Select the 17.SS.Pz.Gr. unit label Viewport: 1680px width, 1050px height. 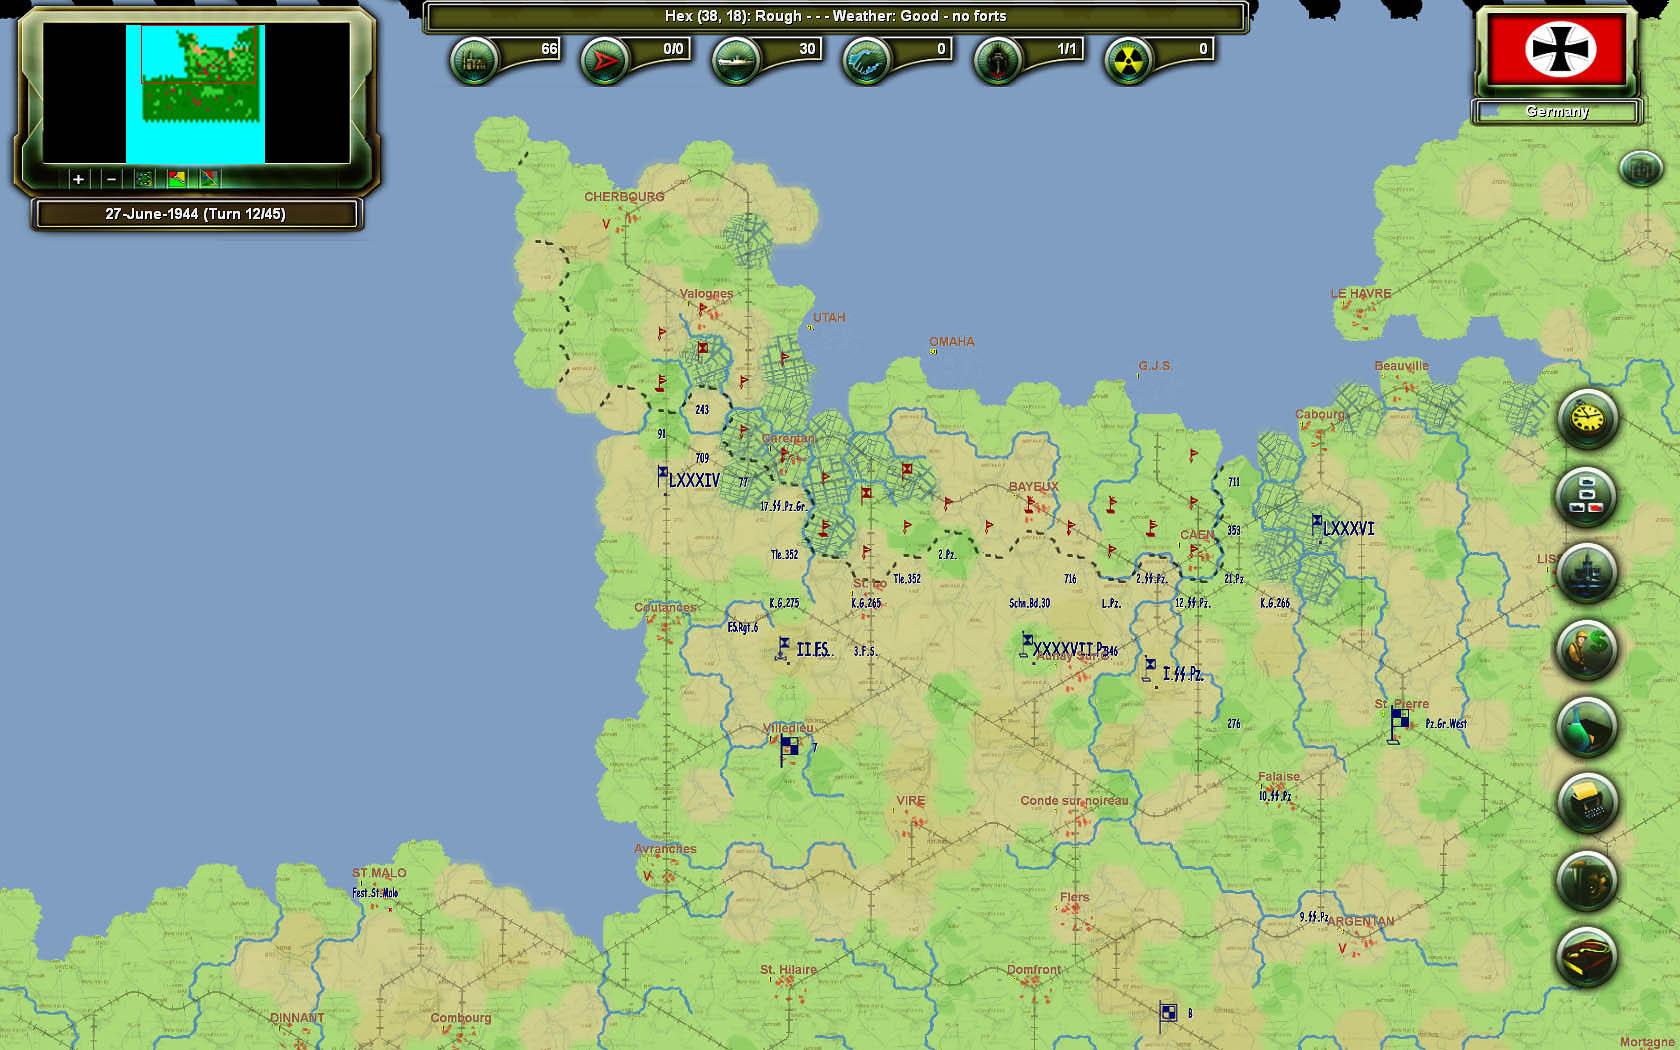click(x=783, y=506)
